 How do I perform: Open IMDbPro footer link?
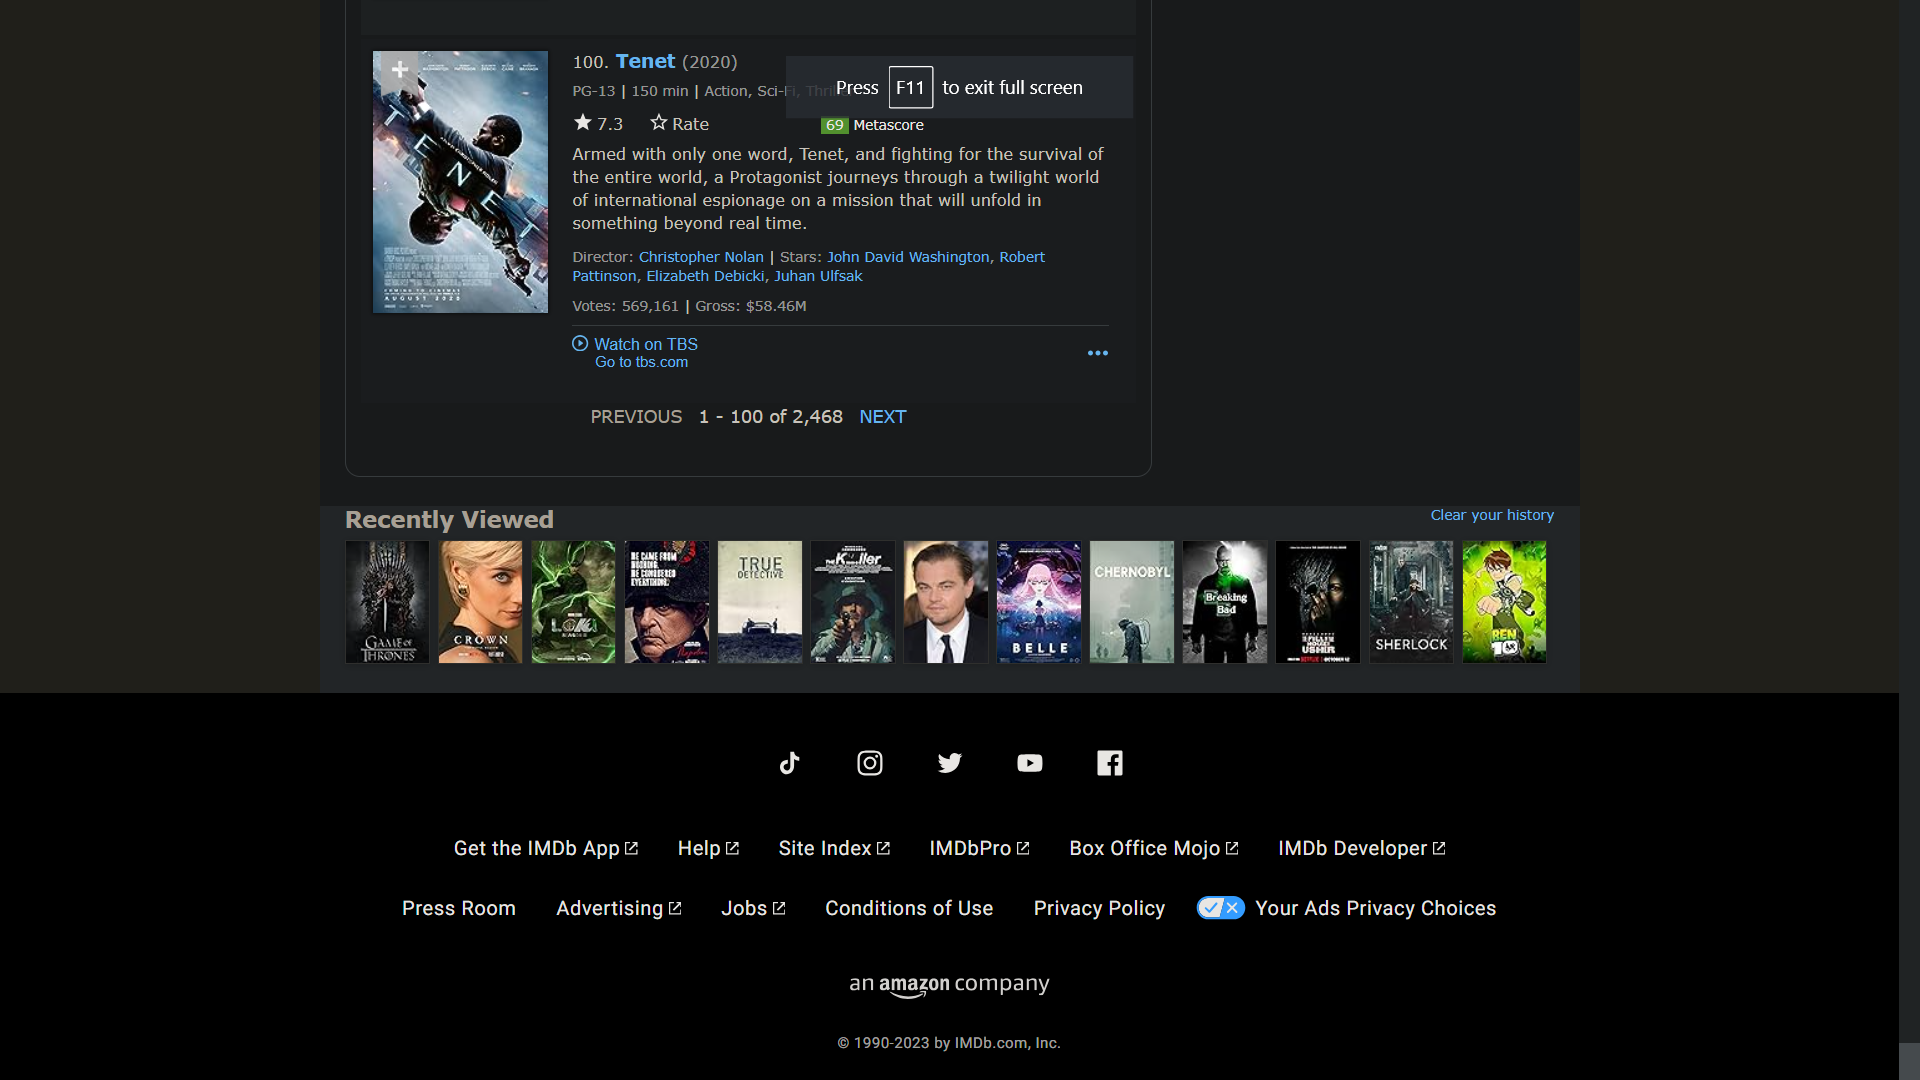(979, 848)
